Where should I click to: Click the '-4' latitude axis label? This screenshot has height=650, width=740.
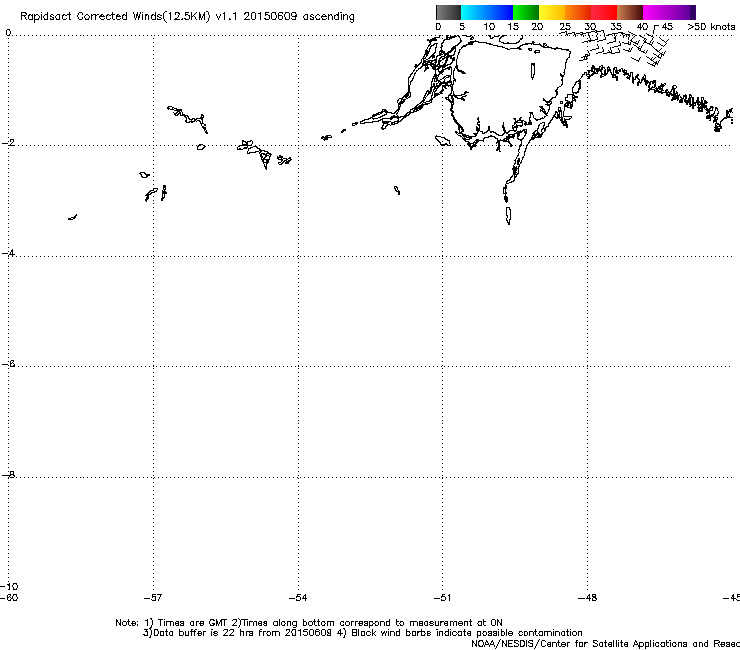8,253
